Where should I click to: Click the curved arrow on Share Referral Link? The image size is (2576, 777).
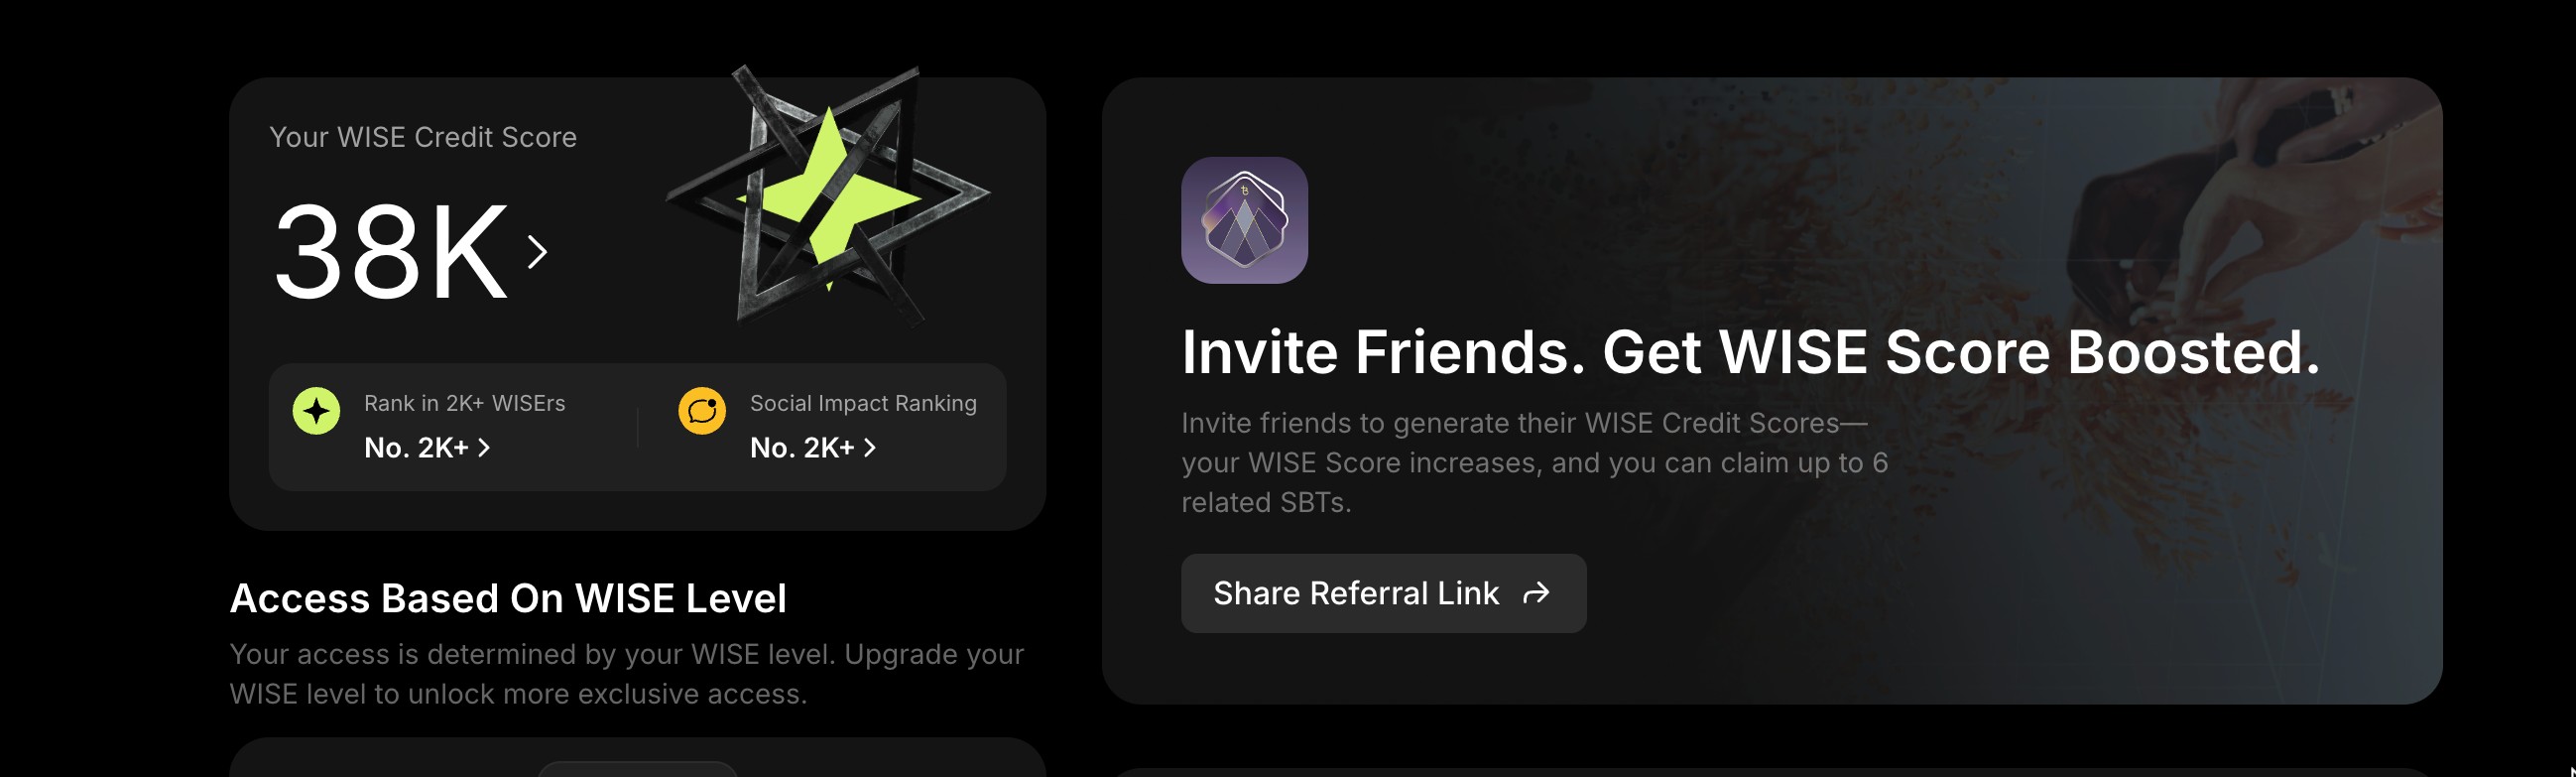click(1536, 594)
